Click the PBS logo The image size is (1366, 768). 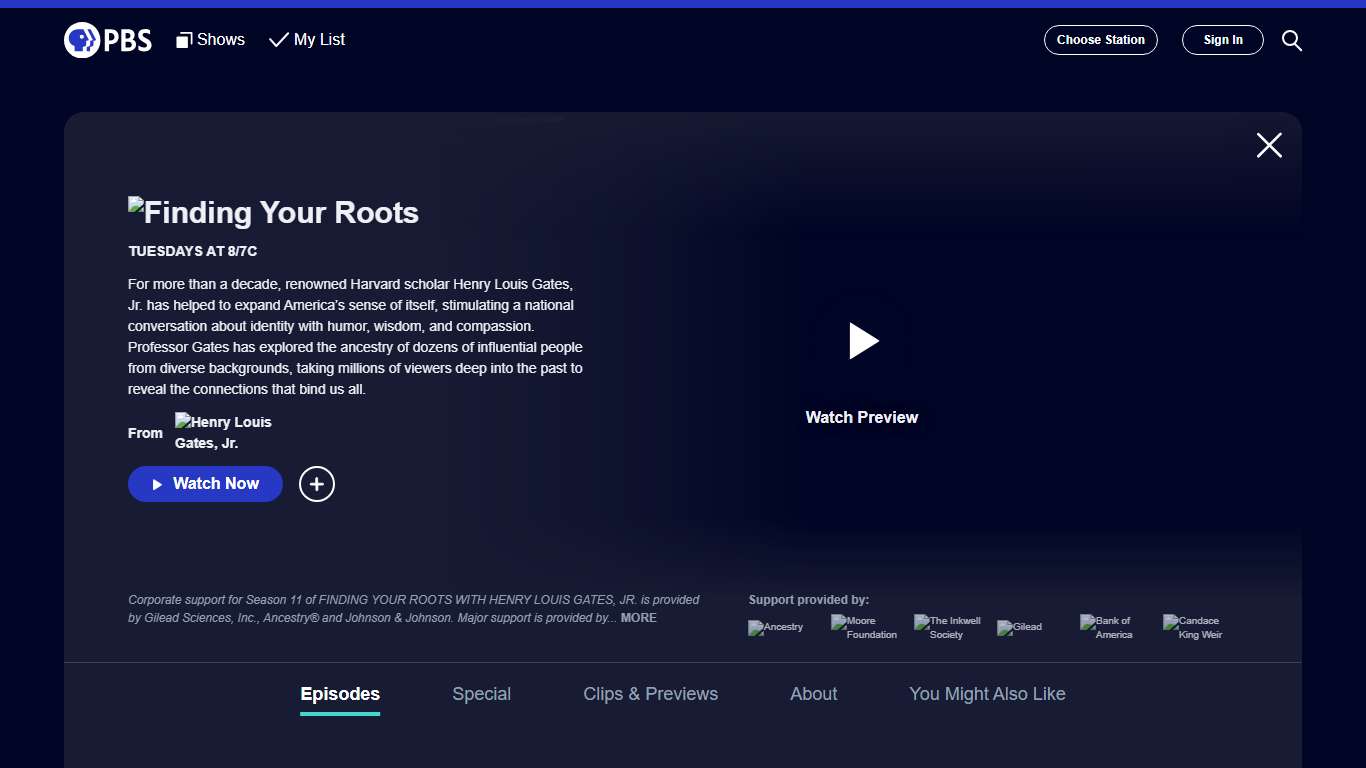click(x=107, y=40)
